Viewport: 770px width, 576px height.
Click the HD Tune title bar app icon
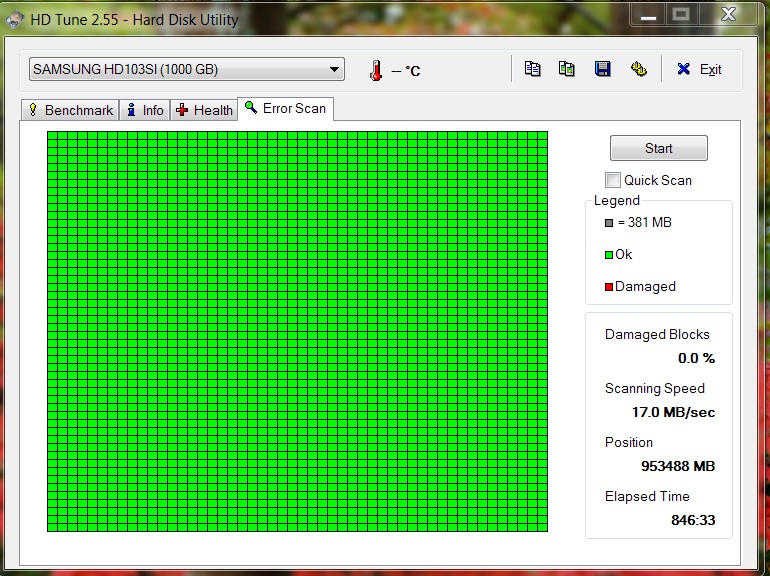click(x=14, y=20)
